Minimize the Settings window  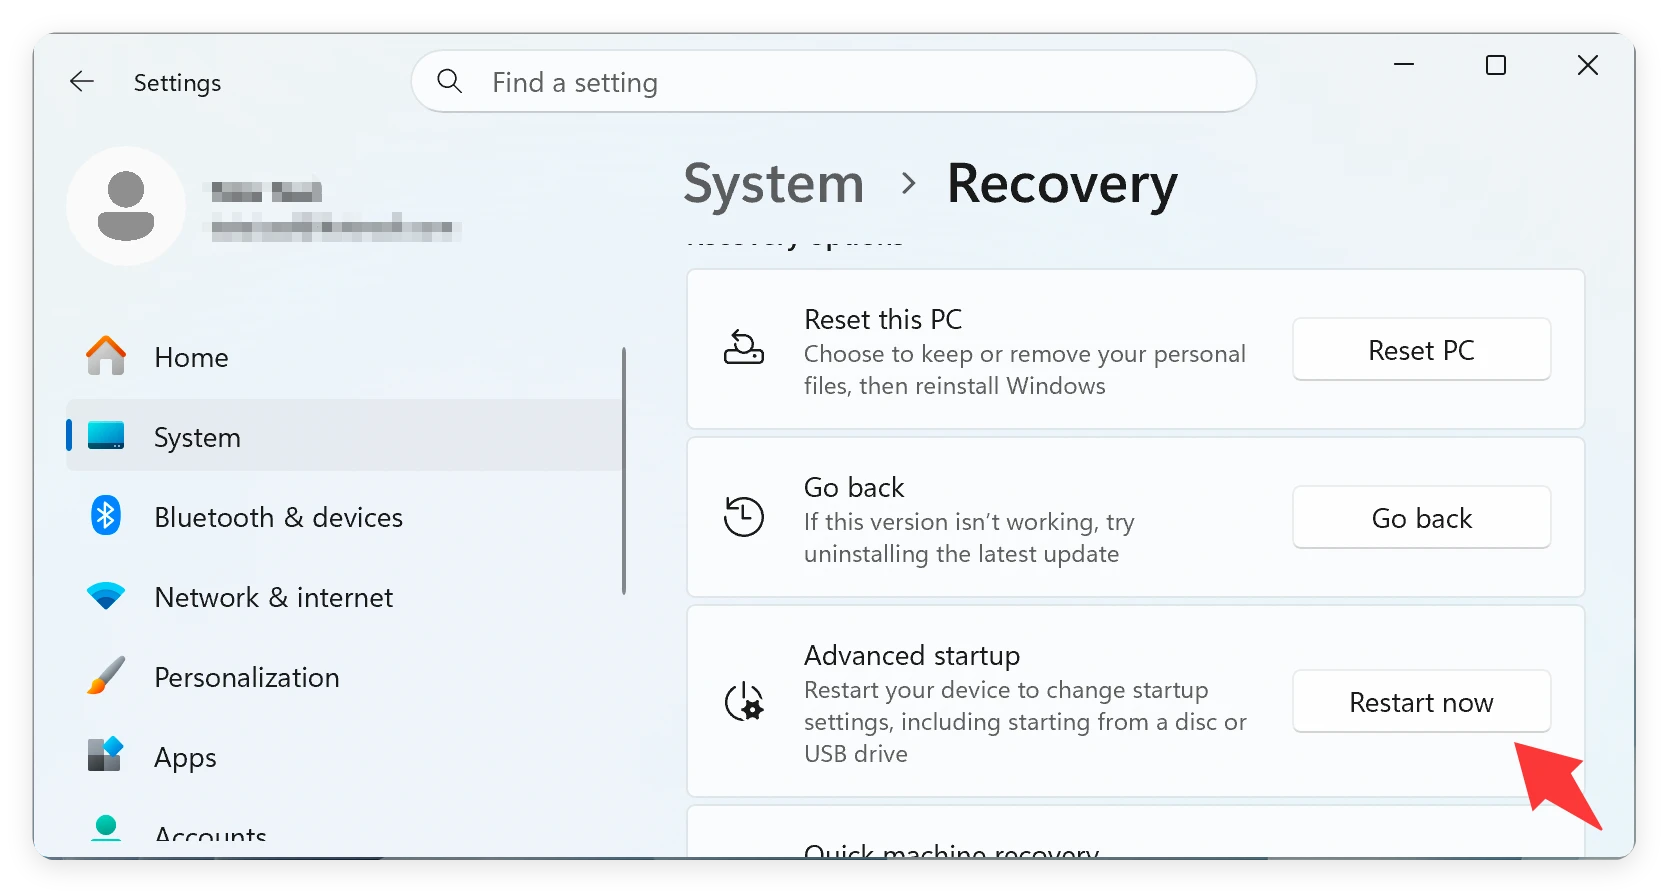(x=1404, y=65)
